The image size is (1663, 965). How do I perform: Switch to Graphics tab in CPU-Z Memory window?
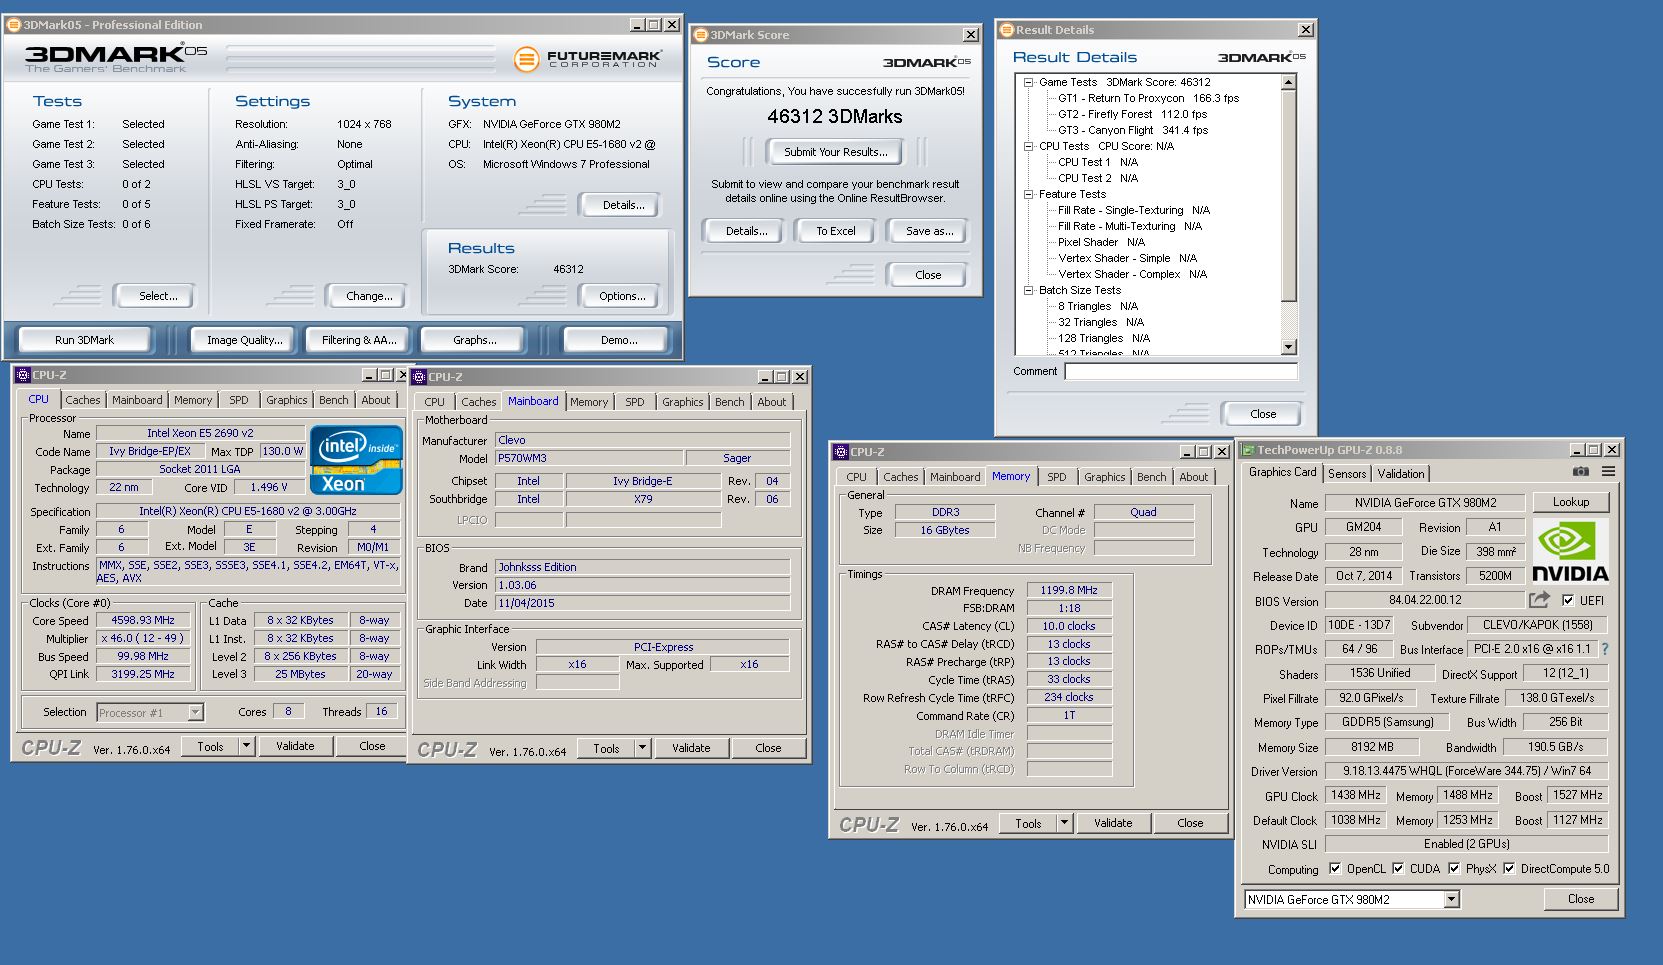pyautogui.click(x=1105, y=477)
